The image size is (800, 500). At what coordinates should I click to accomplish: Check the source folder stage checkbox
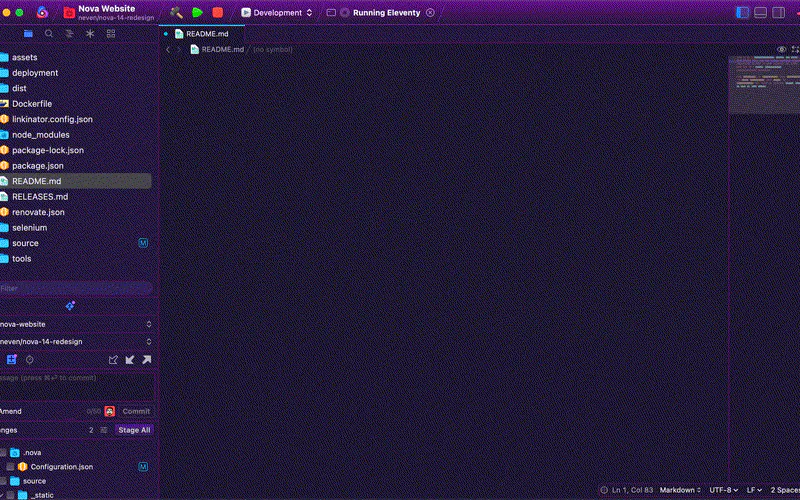tap(3, 481)
